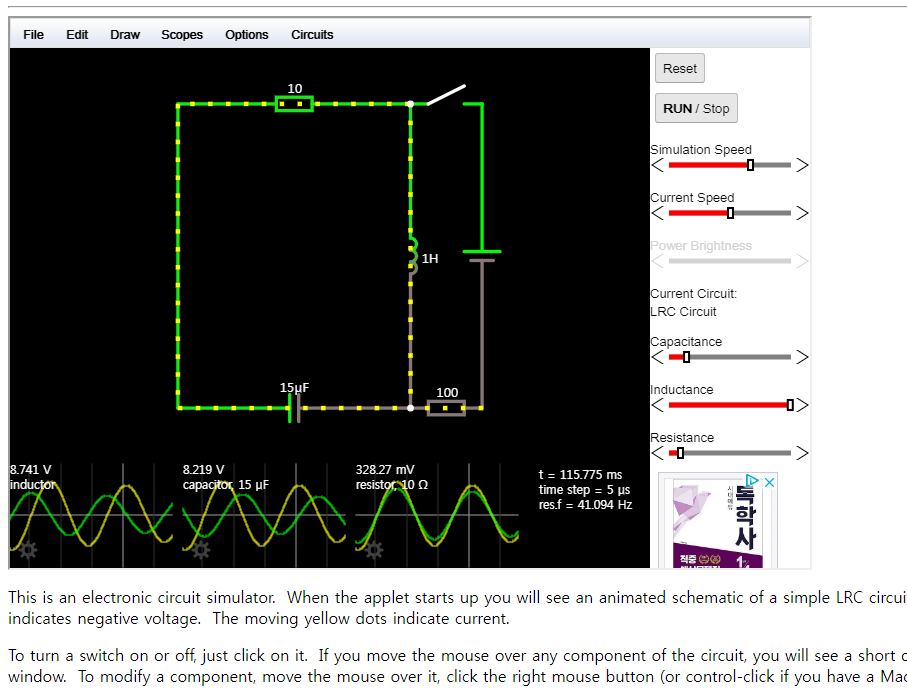Click the resistor scope waveform
This screenshot has width=907, height=698.
pyautogui.click(x=437, y=515)
